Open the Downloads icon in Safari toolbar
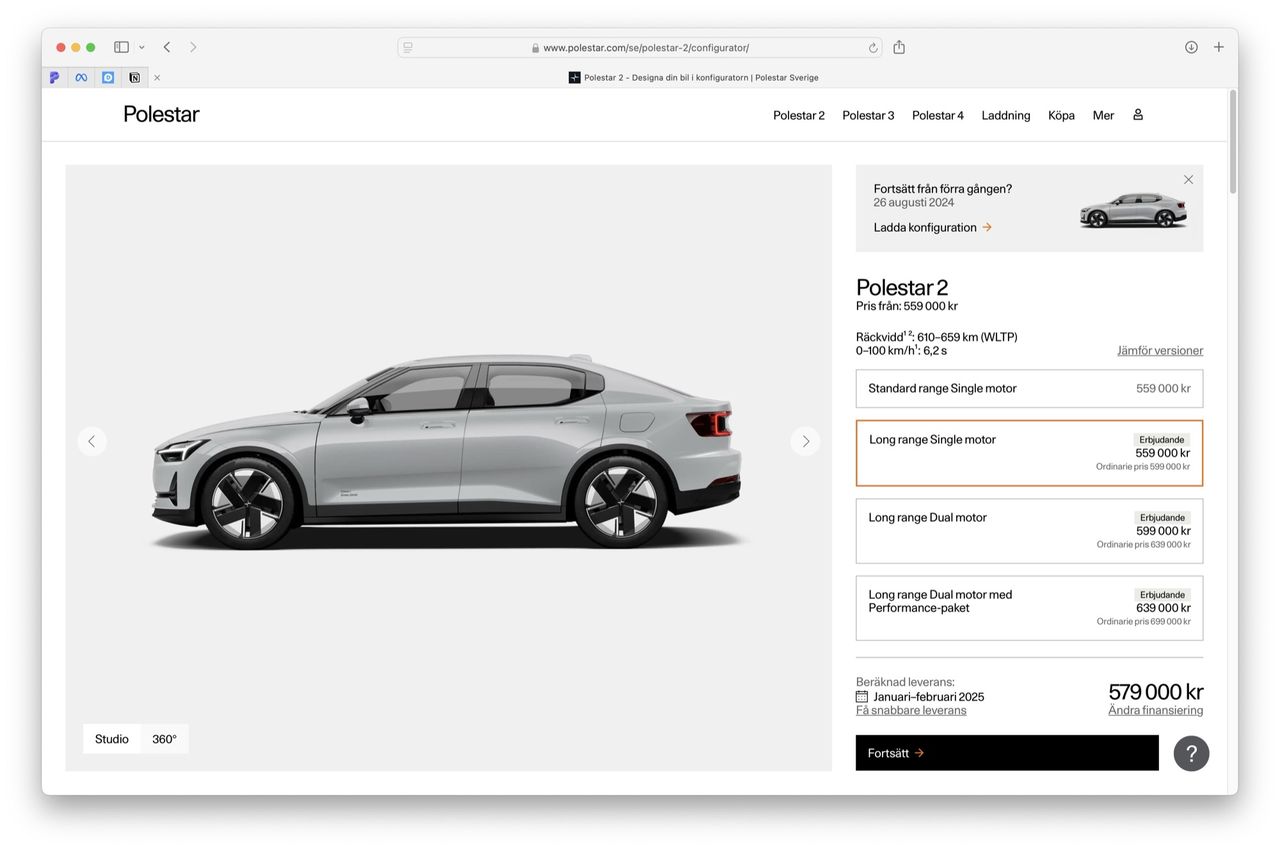Image resolution: width=1280 pixels, height=850 pixels. tap(1189, 46)
